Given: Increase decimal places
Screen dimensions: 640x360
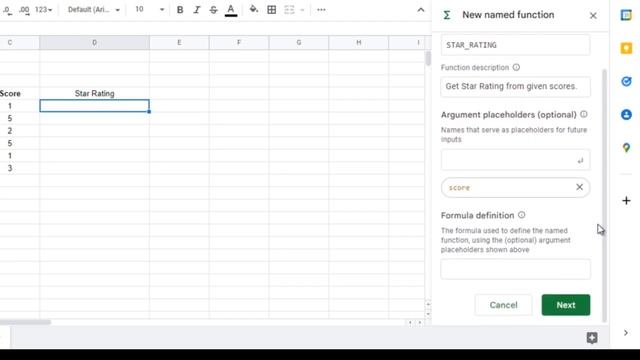Looking at the screenshot, I should (x=24, y=10).
